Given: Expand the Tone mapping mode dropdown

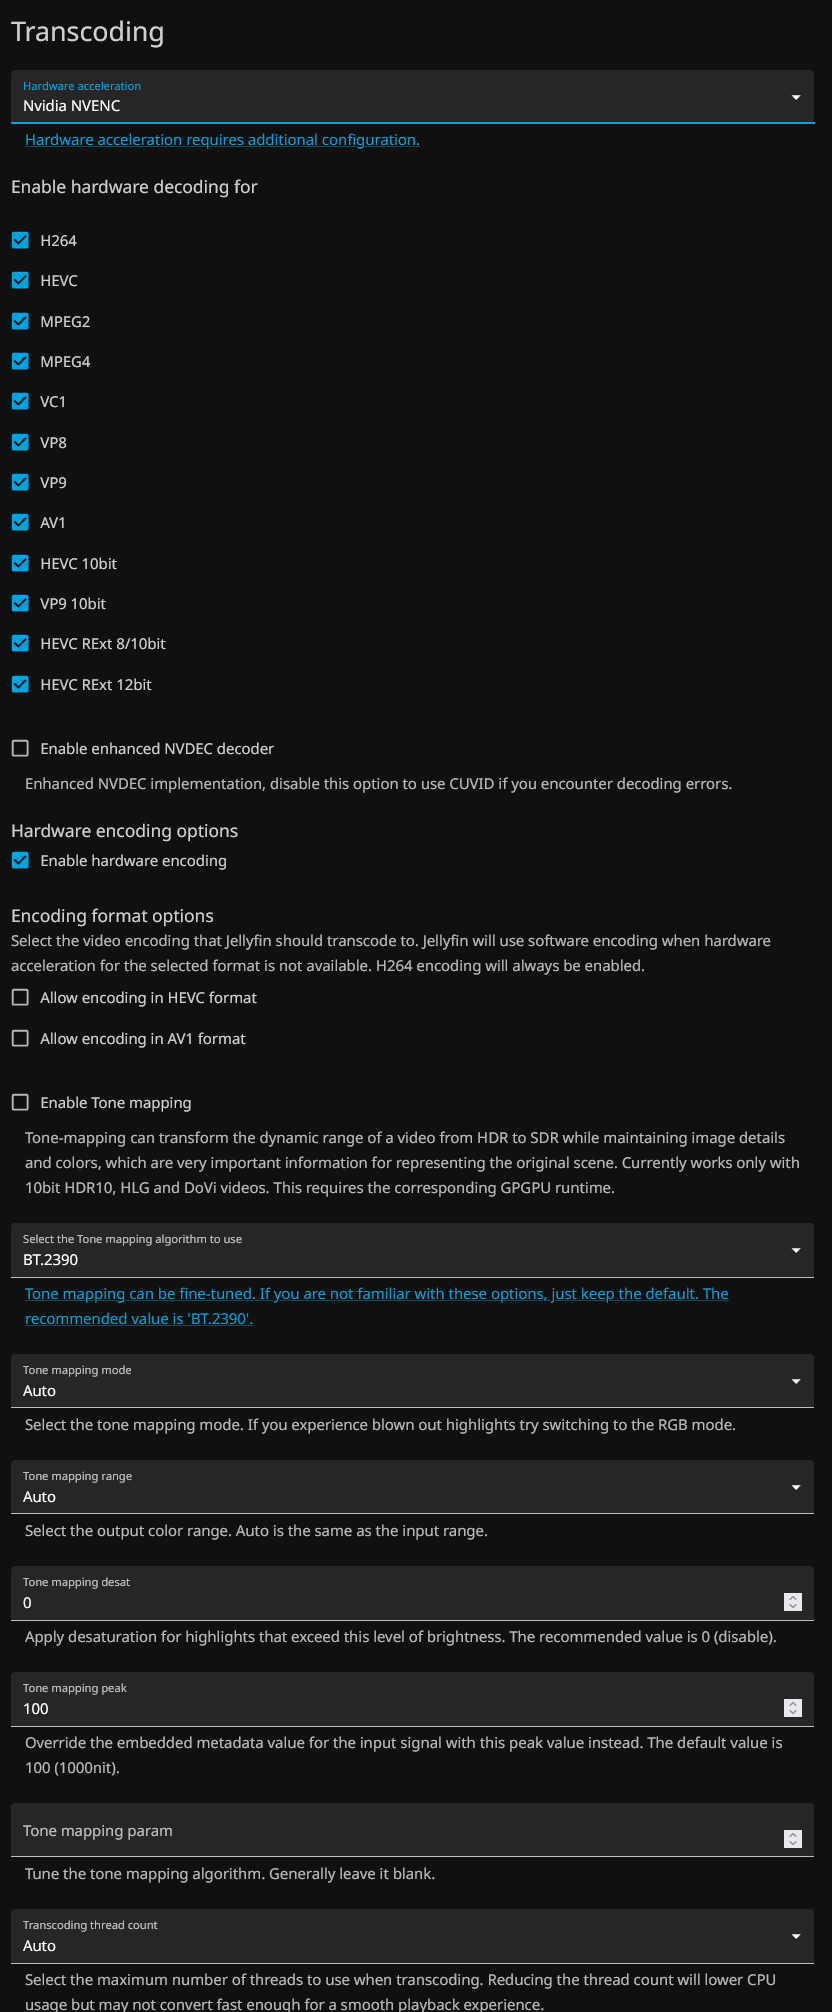Looking at the screenshot, I should pyautogui.click(x=412, y=1381).
